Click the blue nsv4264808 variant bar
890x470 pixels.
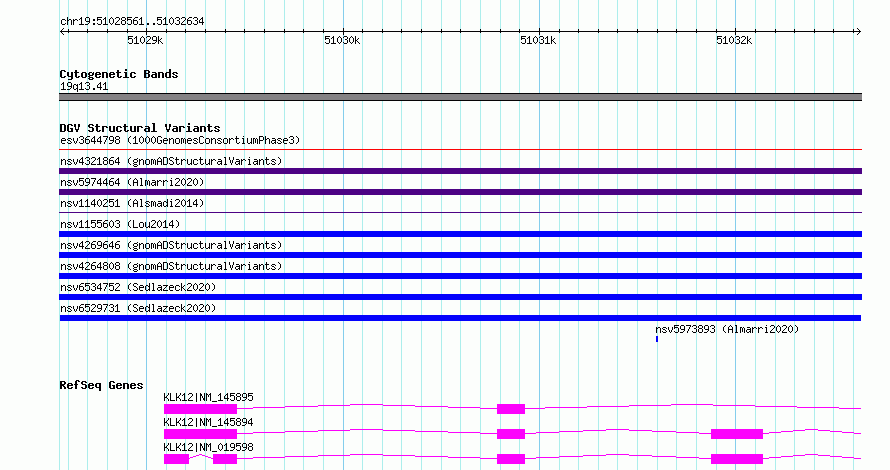coord(460,276)
